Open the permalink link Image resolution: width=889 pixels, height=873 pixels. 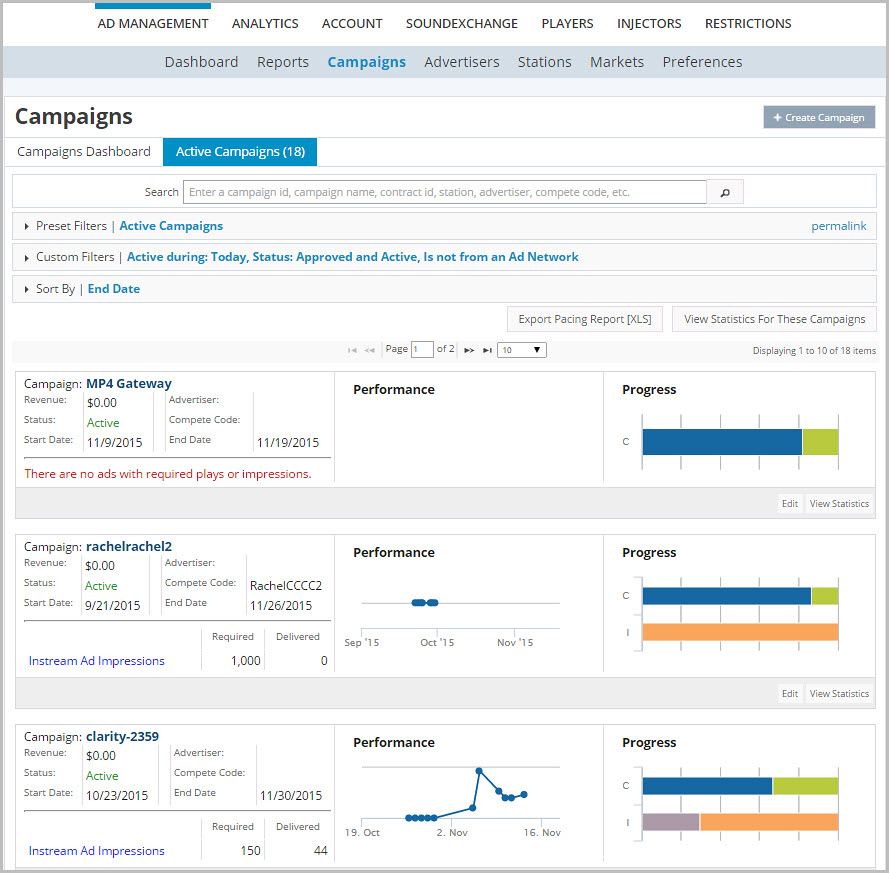(838, 226)
